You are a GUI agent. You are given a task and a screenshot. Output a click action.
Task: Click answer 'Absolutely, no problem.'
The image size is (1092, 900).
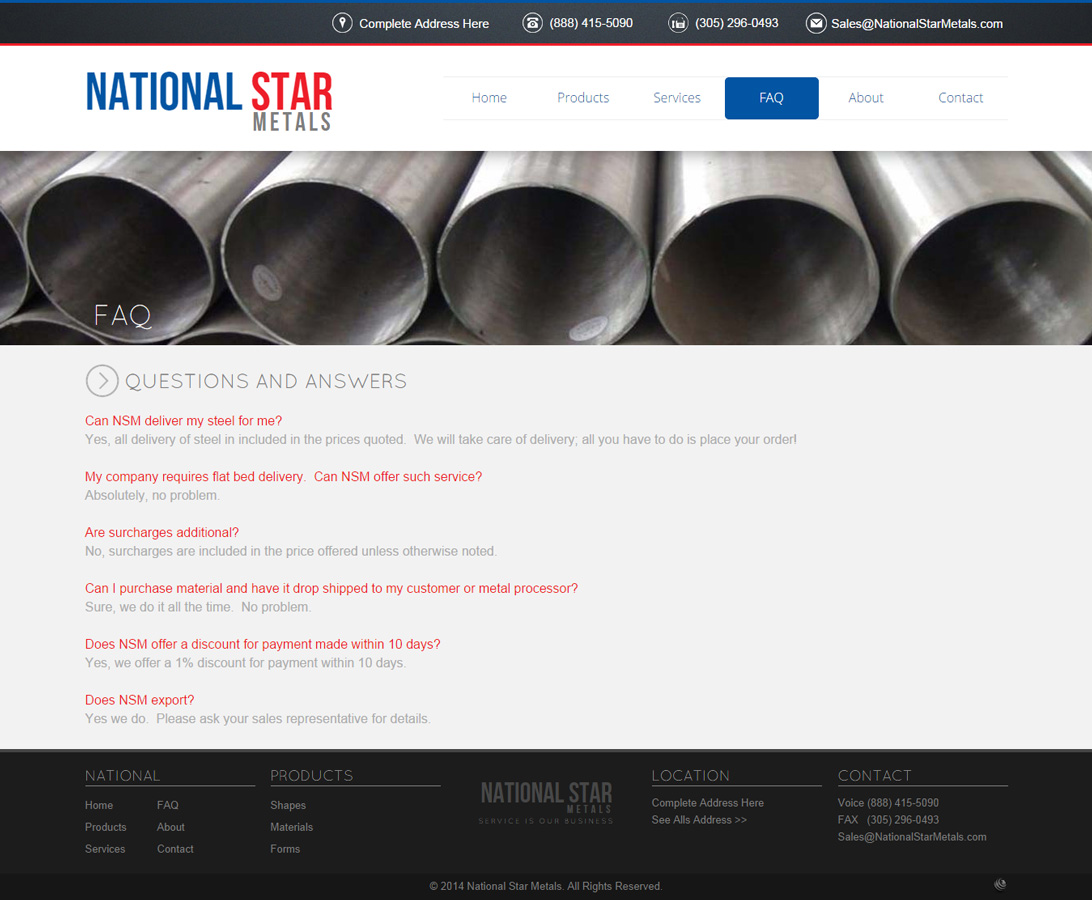click(153, 495)
